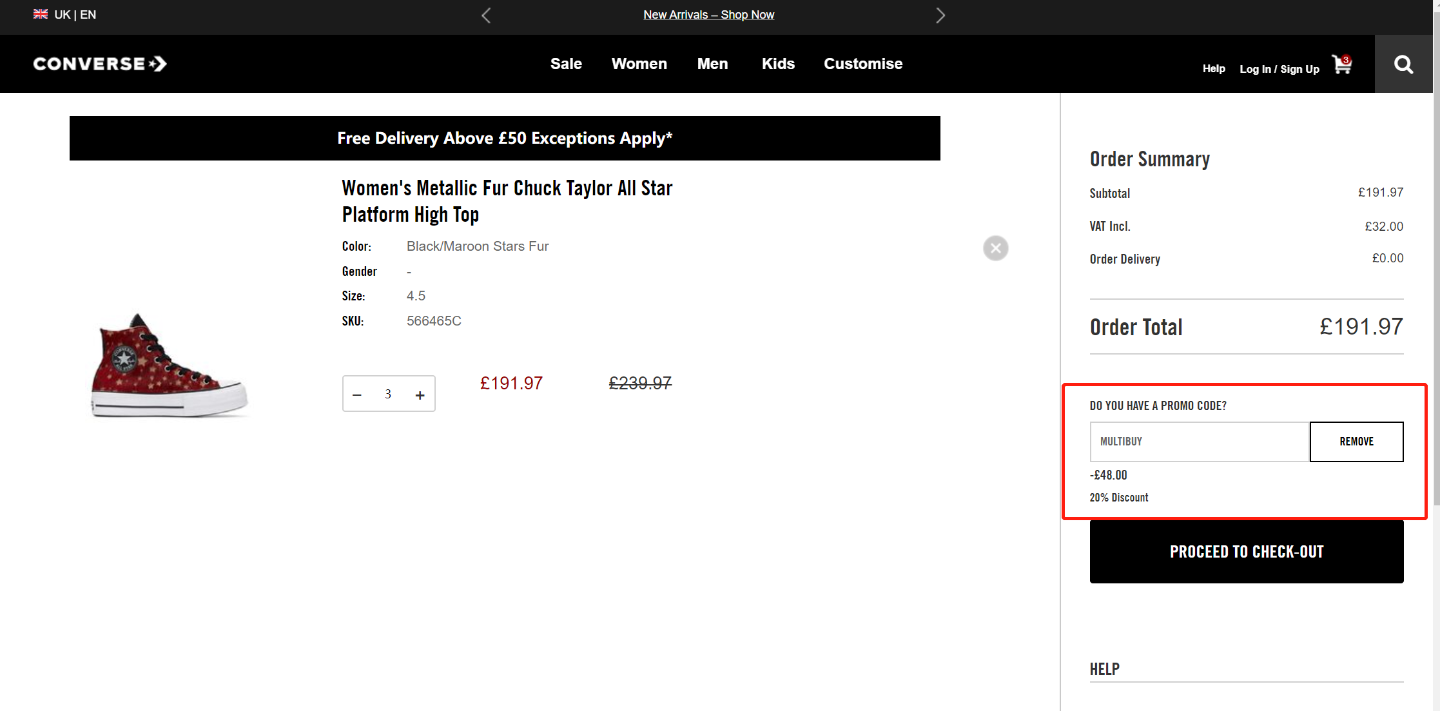
Task: Open the Kids menu
Action: (x=778, y=64)
